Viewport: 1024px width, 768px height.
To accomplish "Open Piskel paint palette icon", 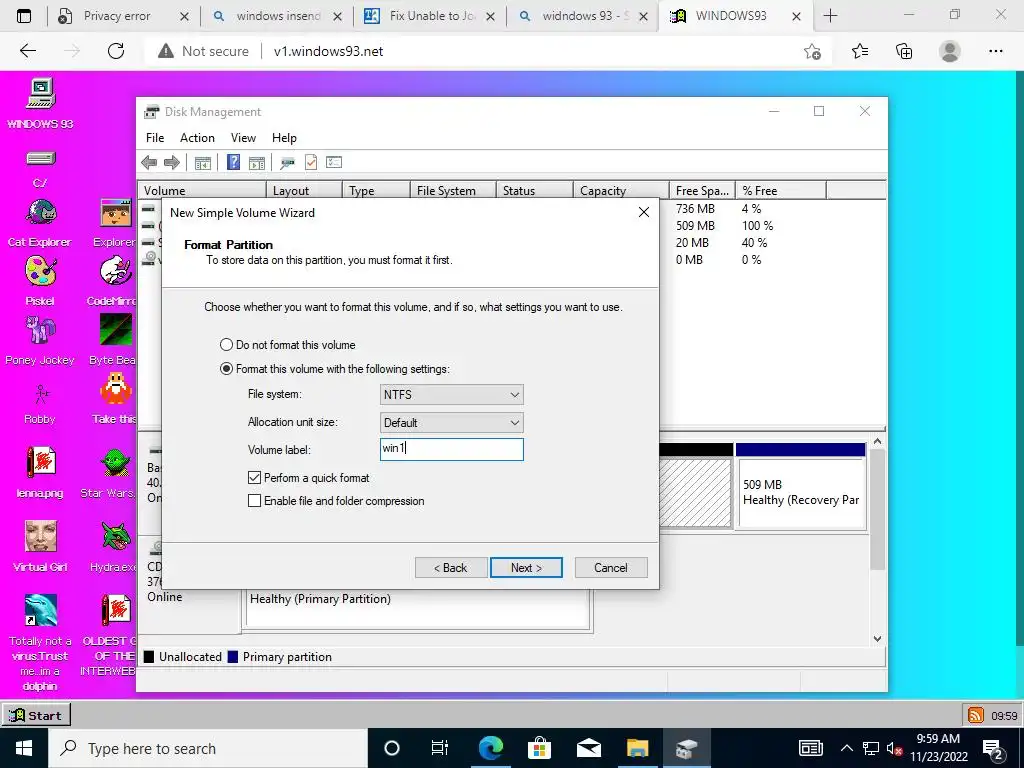I will click(x=40, y=281).
